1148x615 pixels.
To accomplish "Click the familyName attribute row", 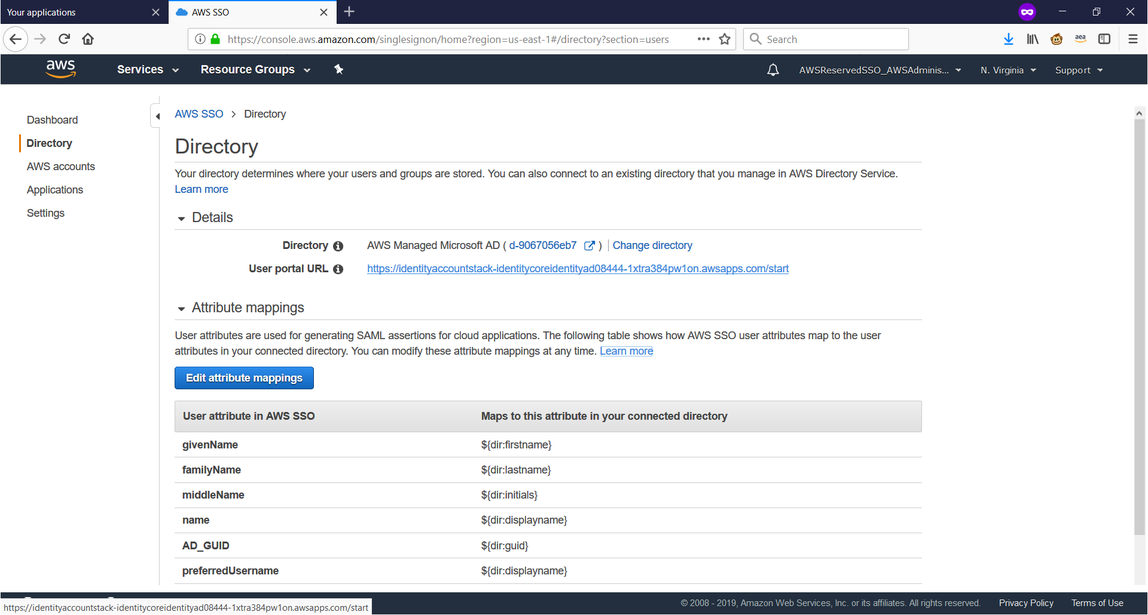I will pos(548,470).
